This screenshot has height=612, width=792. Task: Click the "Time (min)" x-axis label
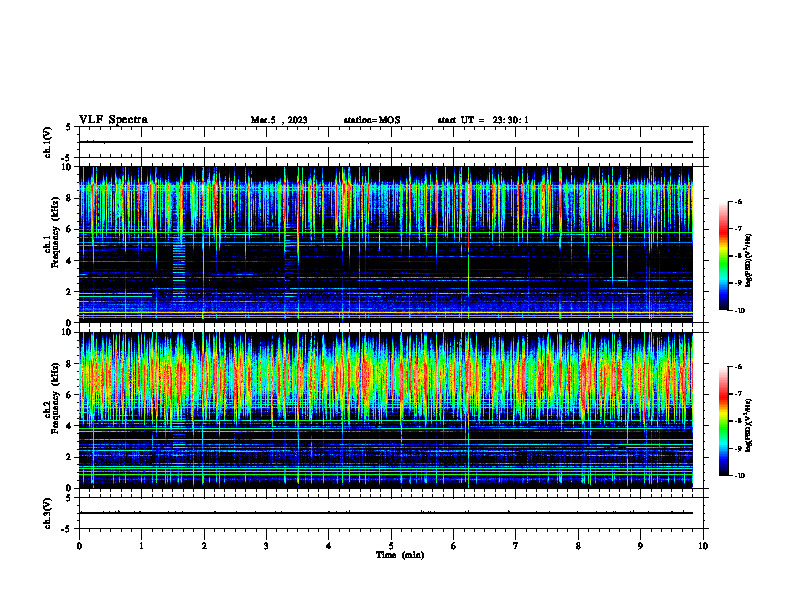(x=400, y=555)
